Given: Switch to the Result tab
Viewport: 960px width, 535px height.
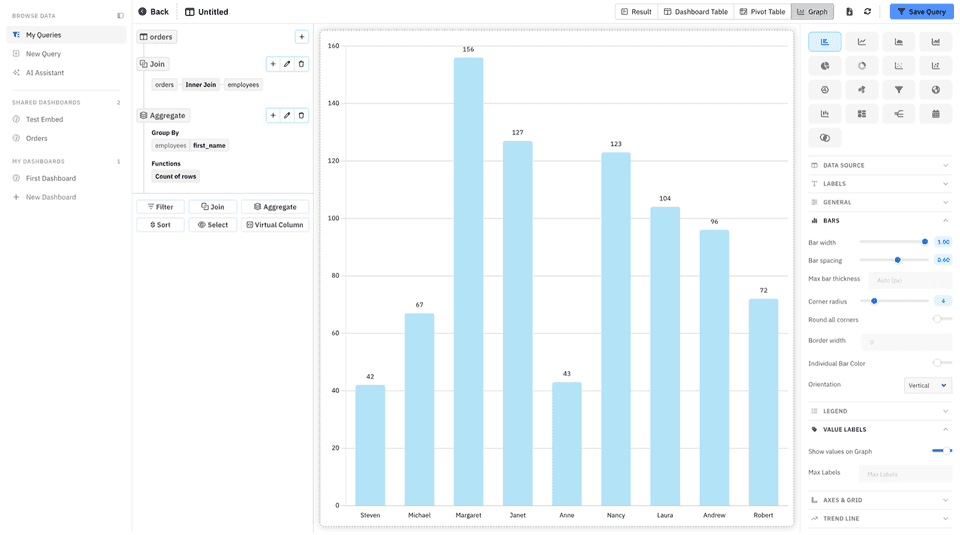Looking at the screenshot, I should 636,12.
